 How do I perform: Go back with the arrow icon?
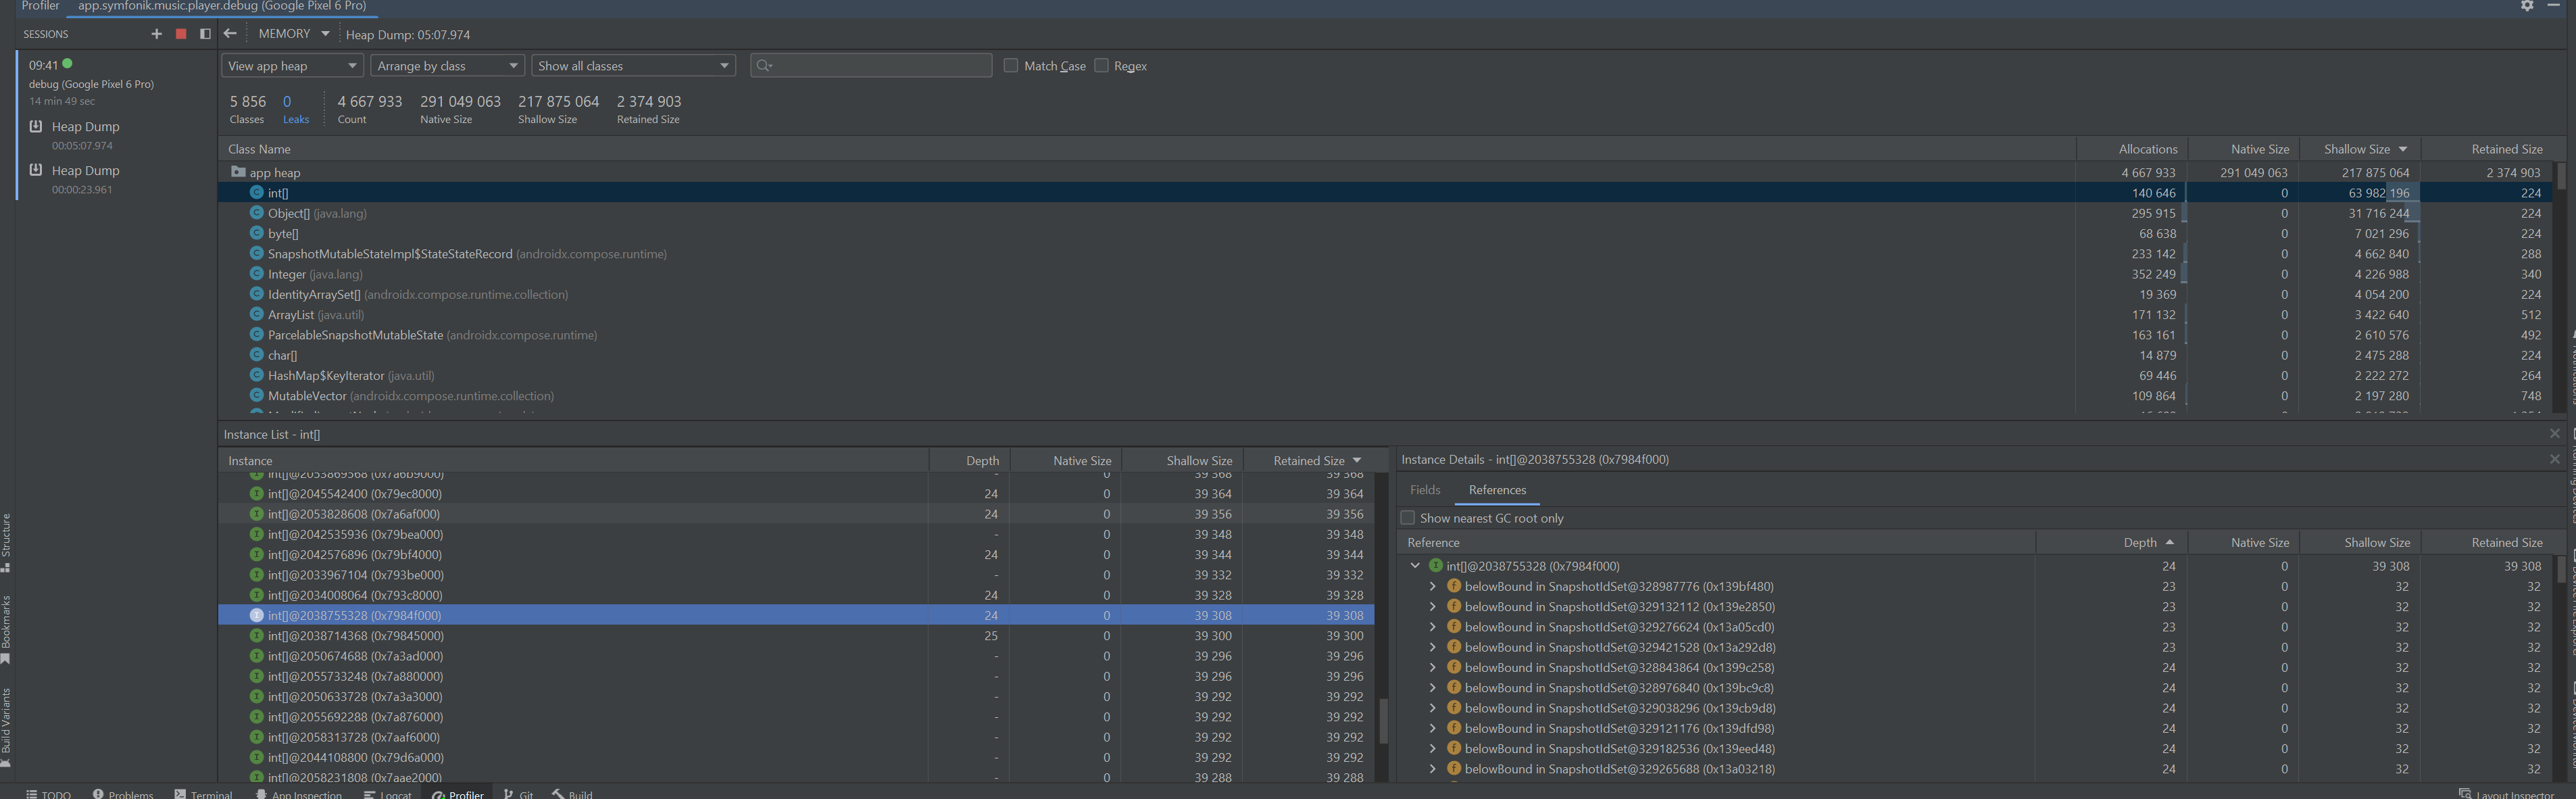coord(230,34)
